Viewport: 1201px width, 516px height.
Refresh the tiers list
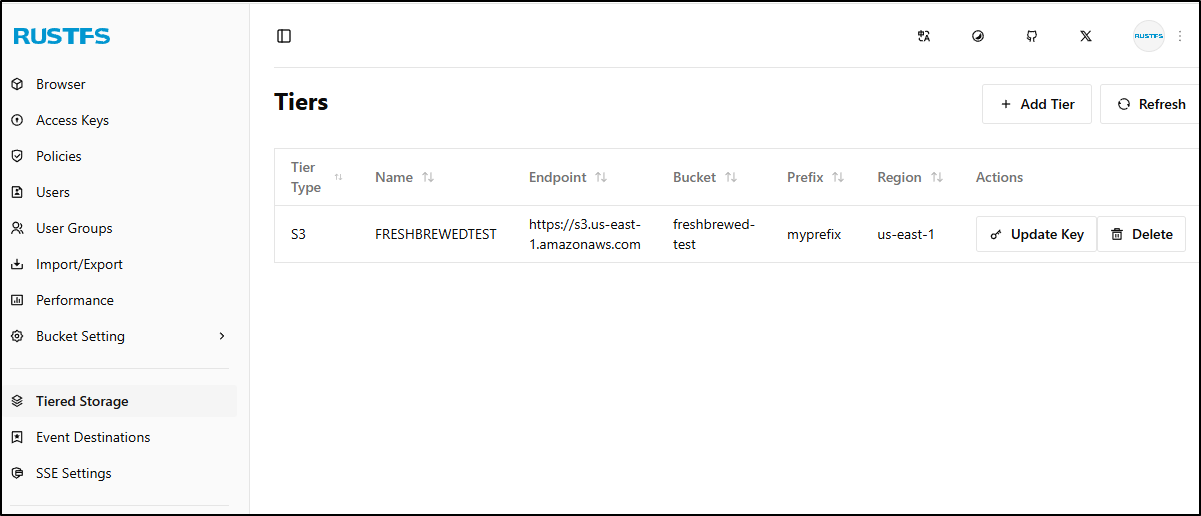click(x=1151, y=104)
